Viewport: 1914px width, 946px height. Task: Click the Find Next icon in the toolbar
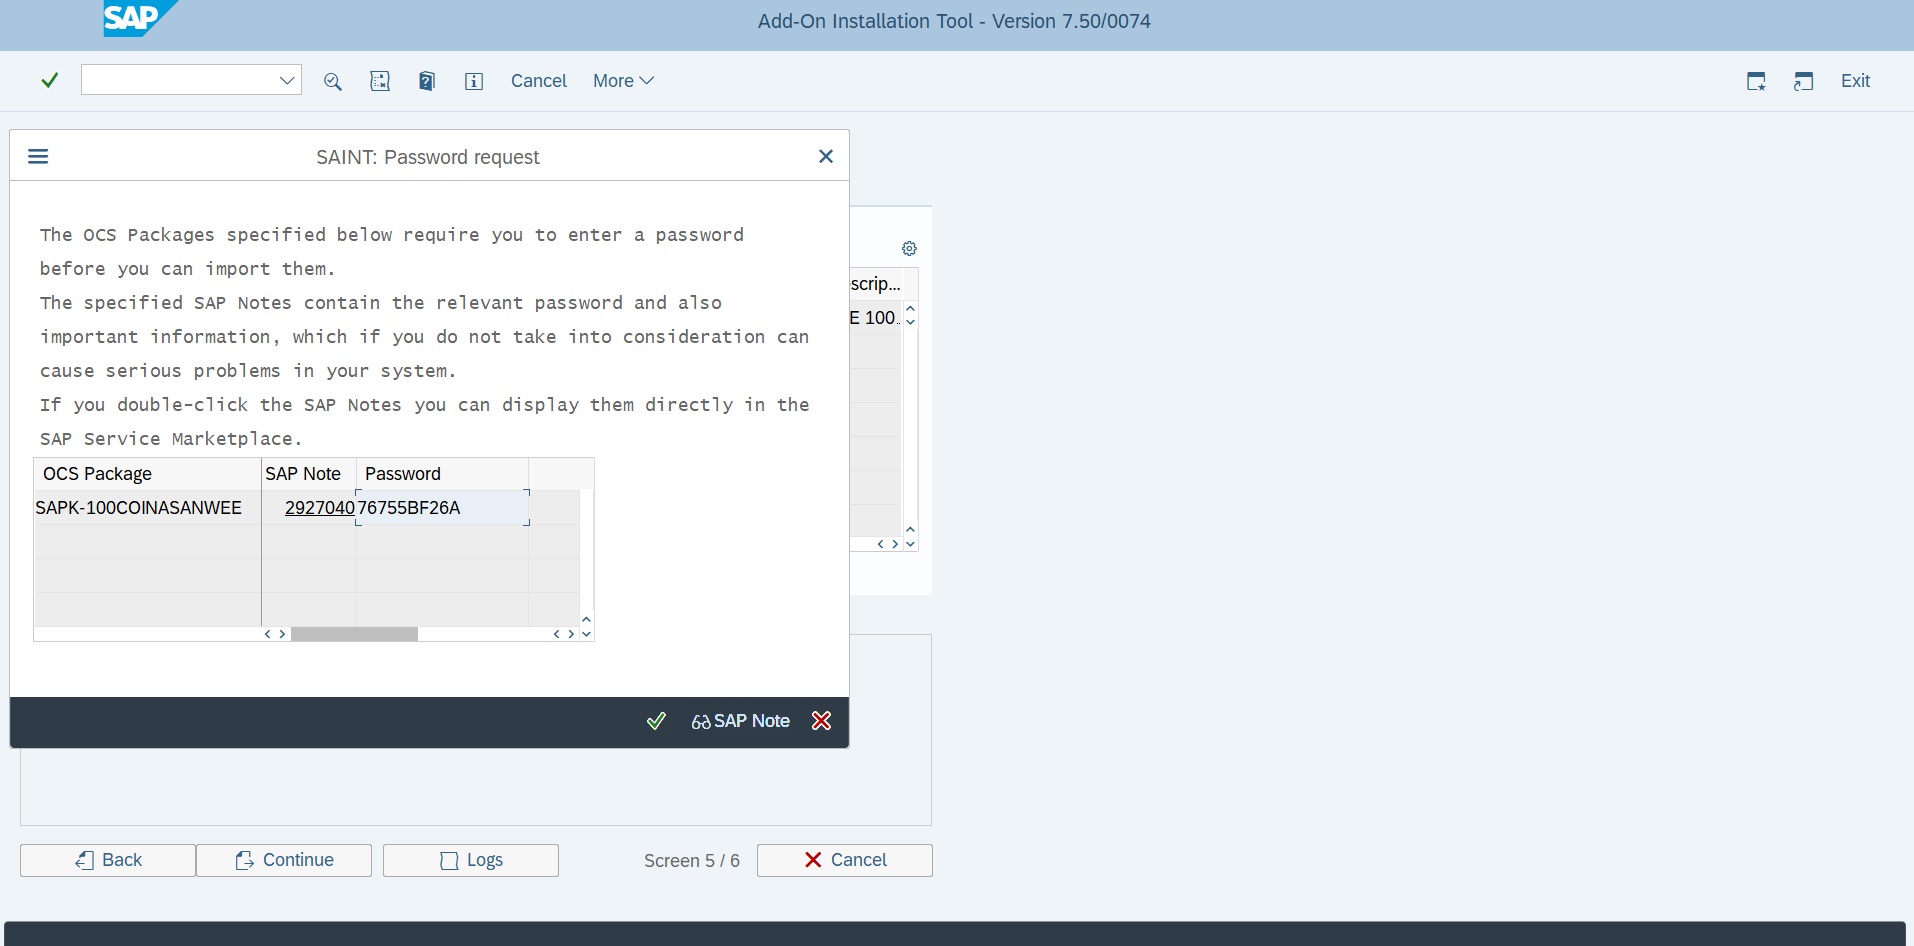tap(380, 81)
